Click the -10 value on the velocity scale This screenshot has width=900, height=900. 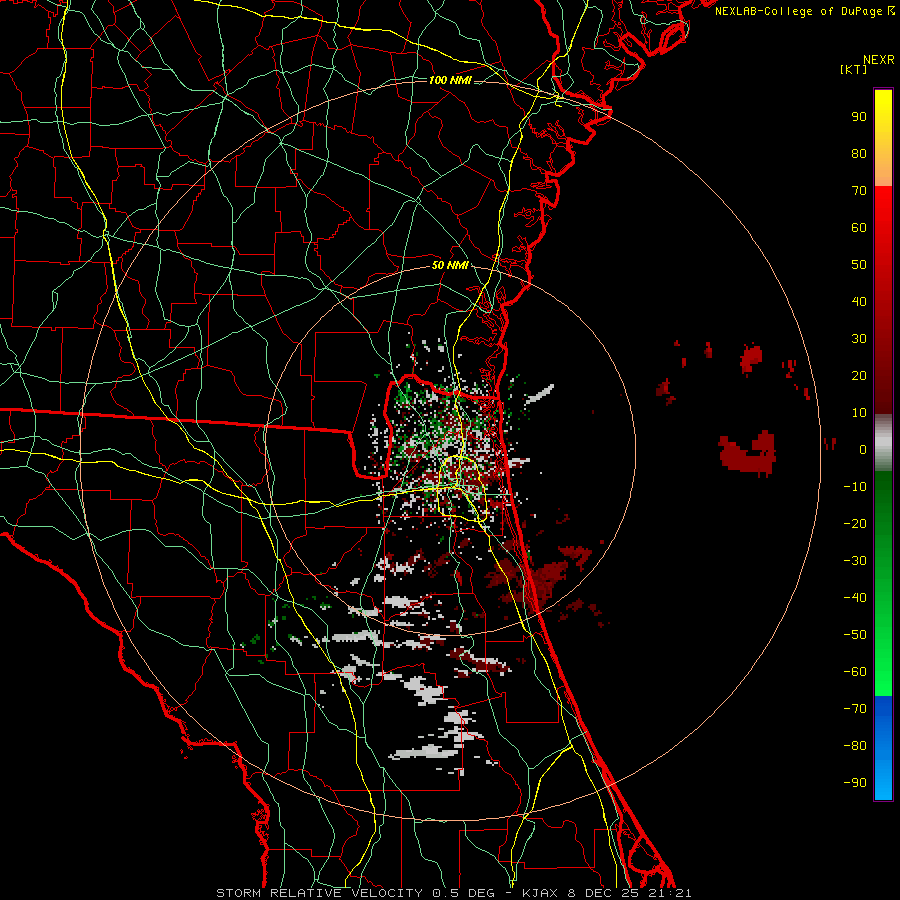pyautogui.click(x=855, y=487)
